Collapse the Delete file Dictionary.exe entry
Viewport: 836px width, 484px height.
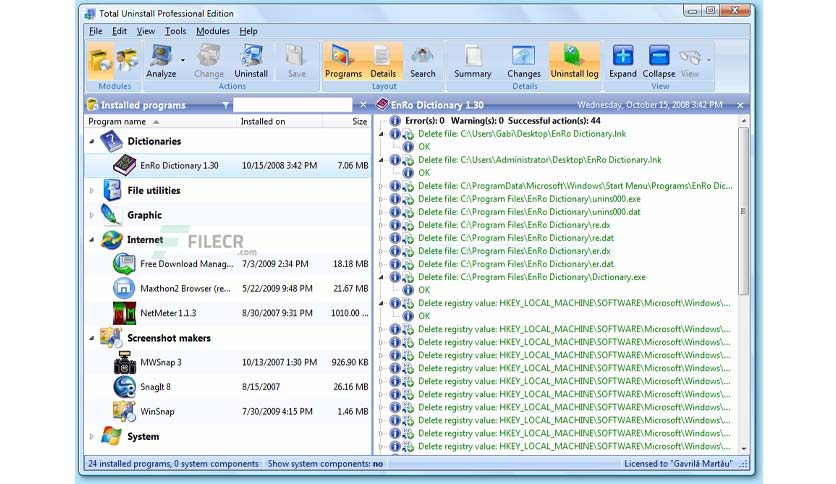[x=381, y=277]
